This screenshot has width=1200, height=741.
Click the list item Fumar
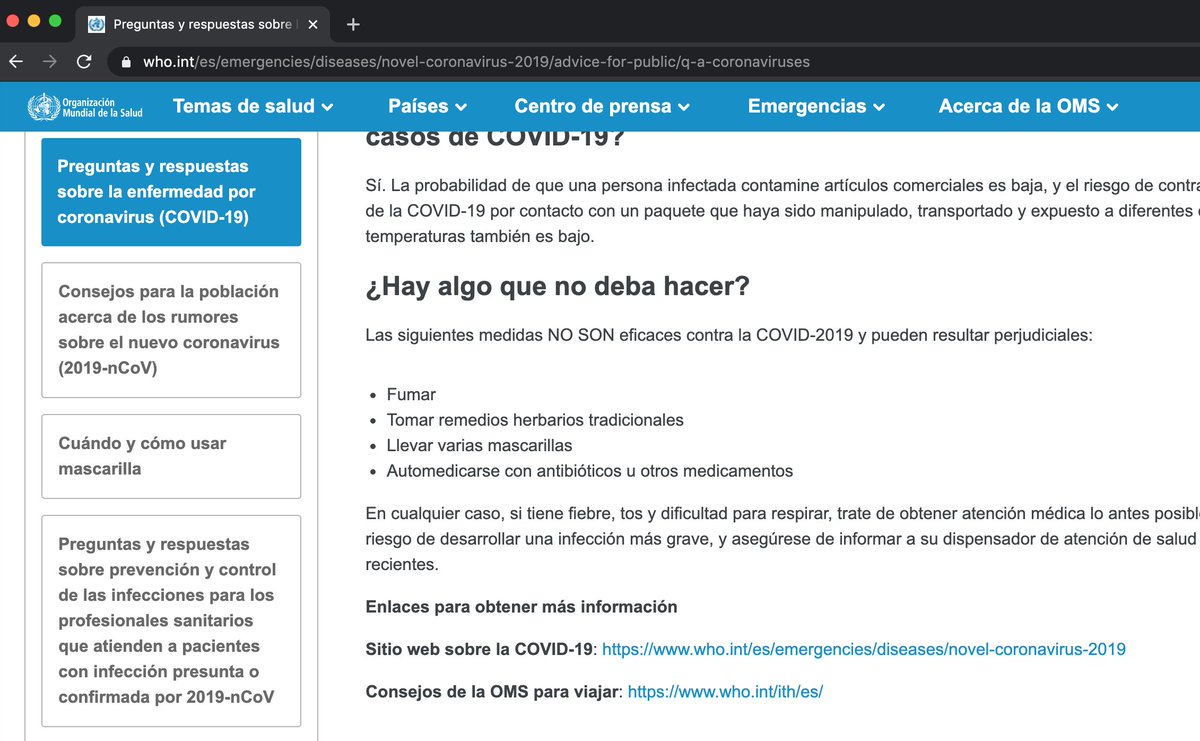tap(411, 394)
